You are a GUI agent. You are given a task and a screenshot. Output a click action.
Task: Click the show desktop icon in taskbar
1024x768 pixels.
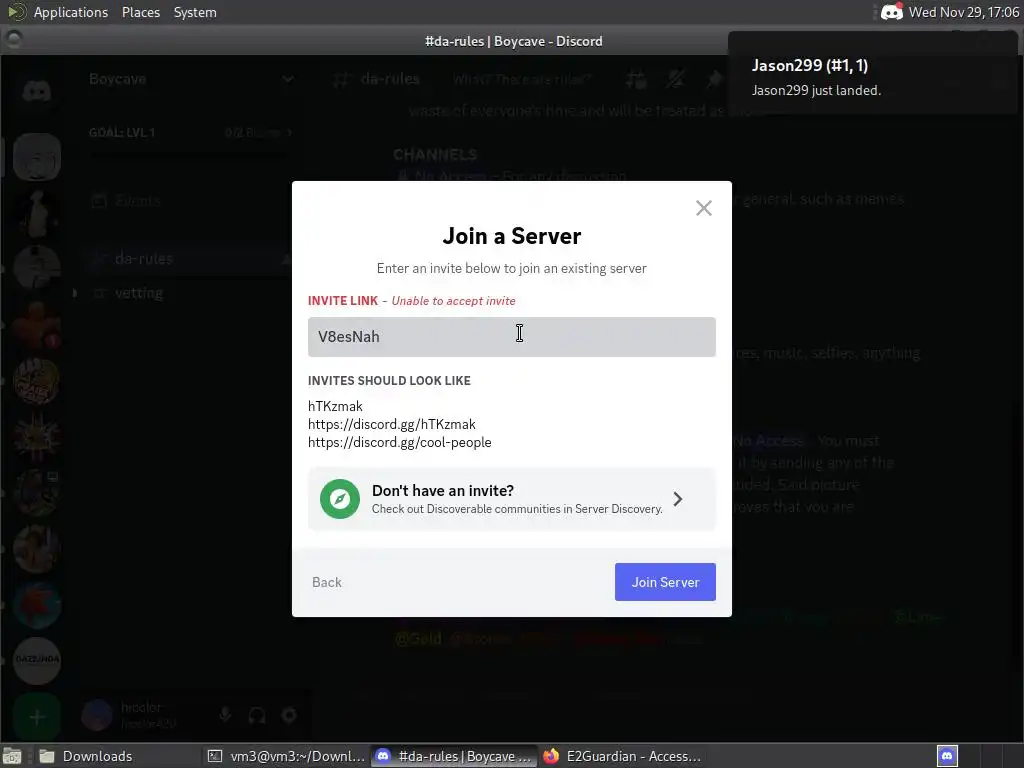(x=12, y=756)
